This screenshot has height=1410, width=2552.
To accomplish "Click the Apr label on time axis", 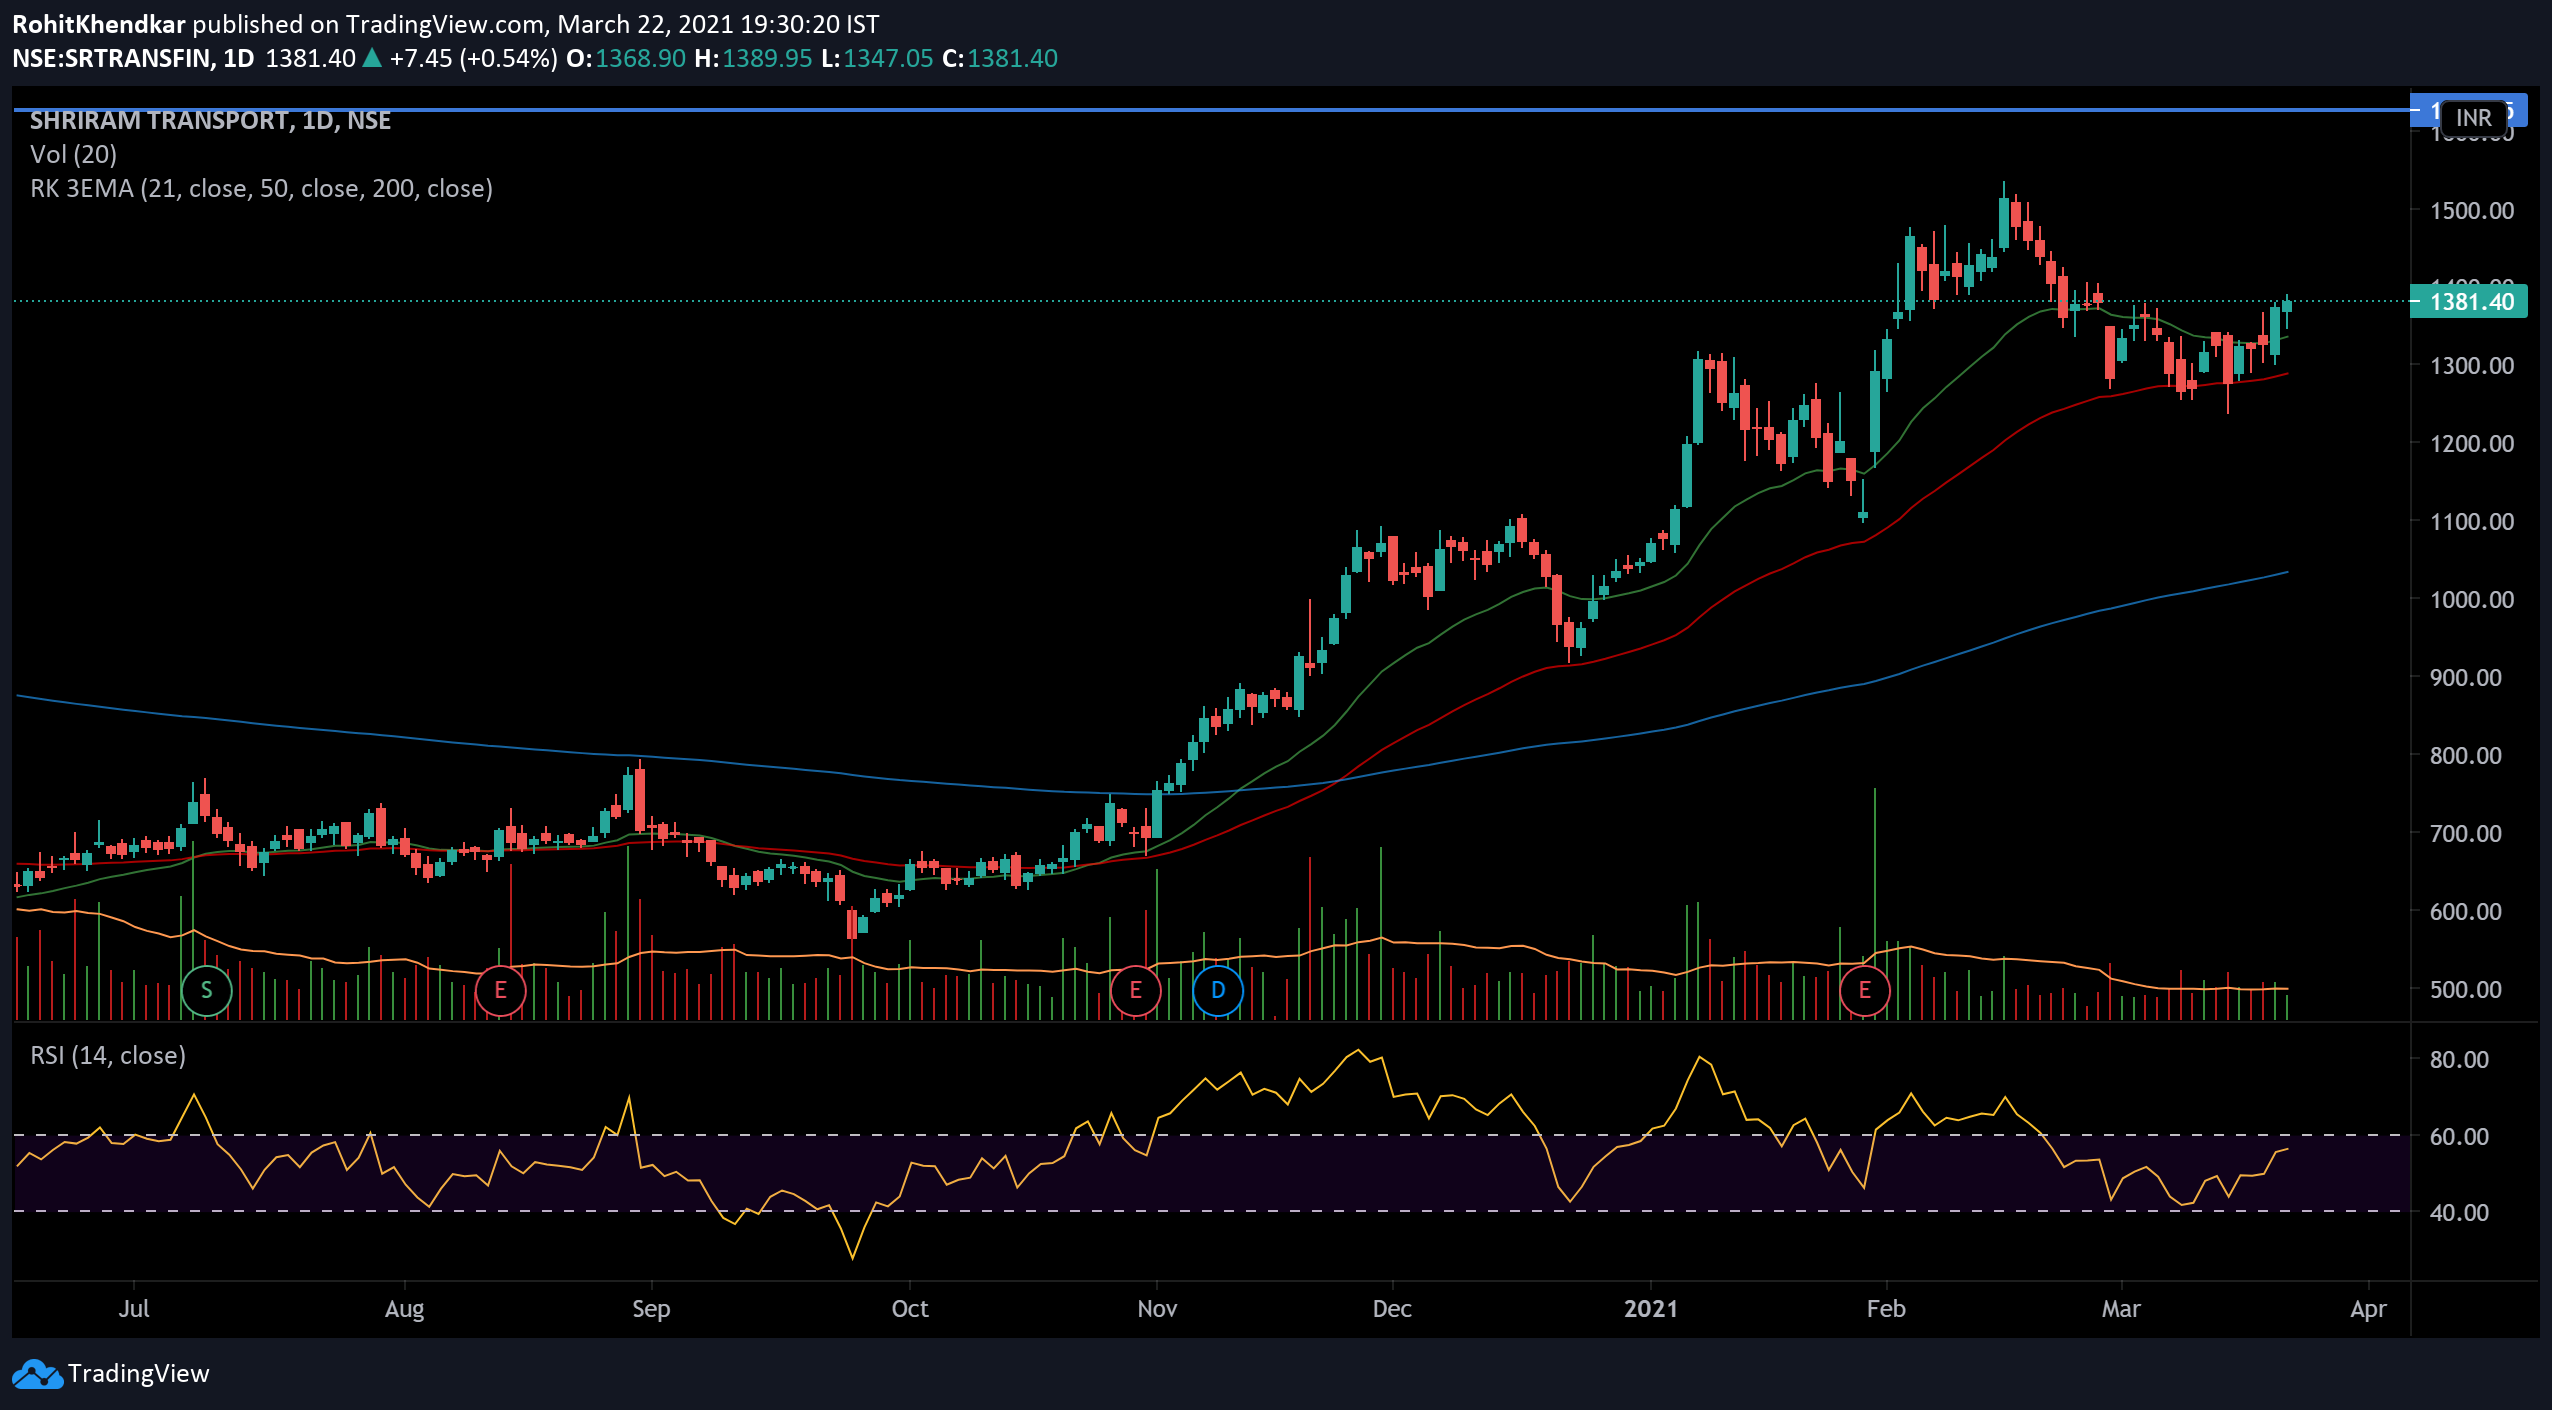I will coord(2368,1309).
